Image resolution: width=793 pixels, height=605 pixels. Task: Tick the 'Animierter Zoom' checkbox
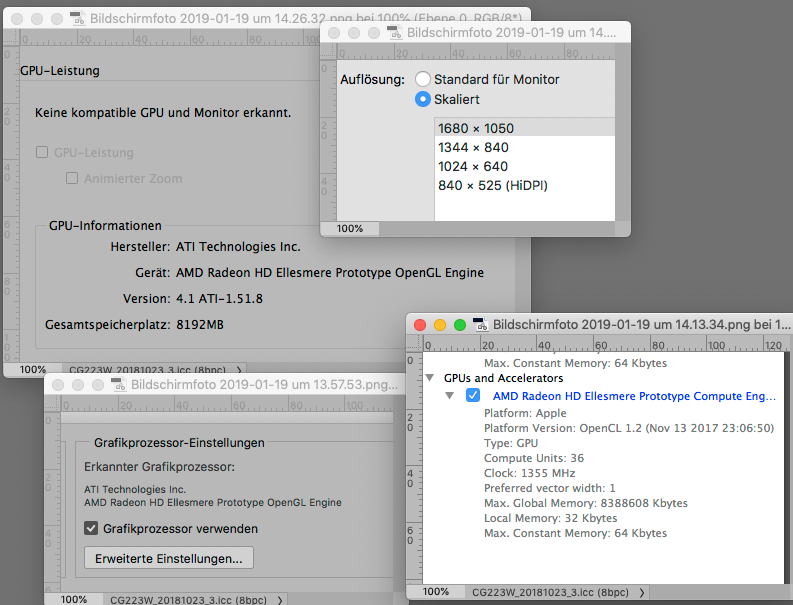click(x=72, y=178)
